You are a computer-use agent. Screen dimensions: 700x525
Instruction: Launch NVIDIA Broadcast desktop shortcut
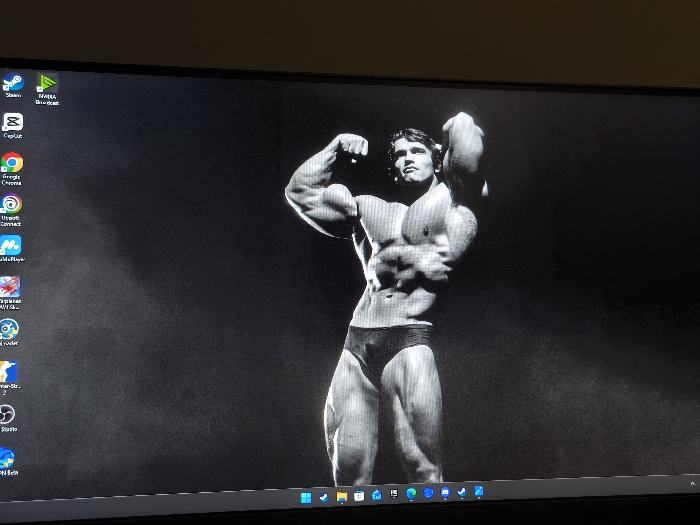tap(47, 89)
